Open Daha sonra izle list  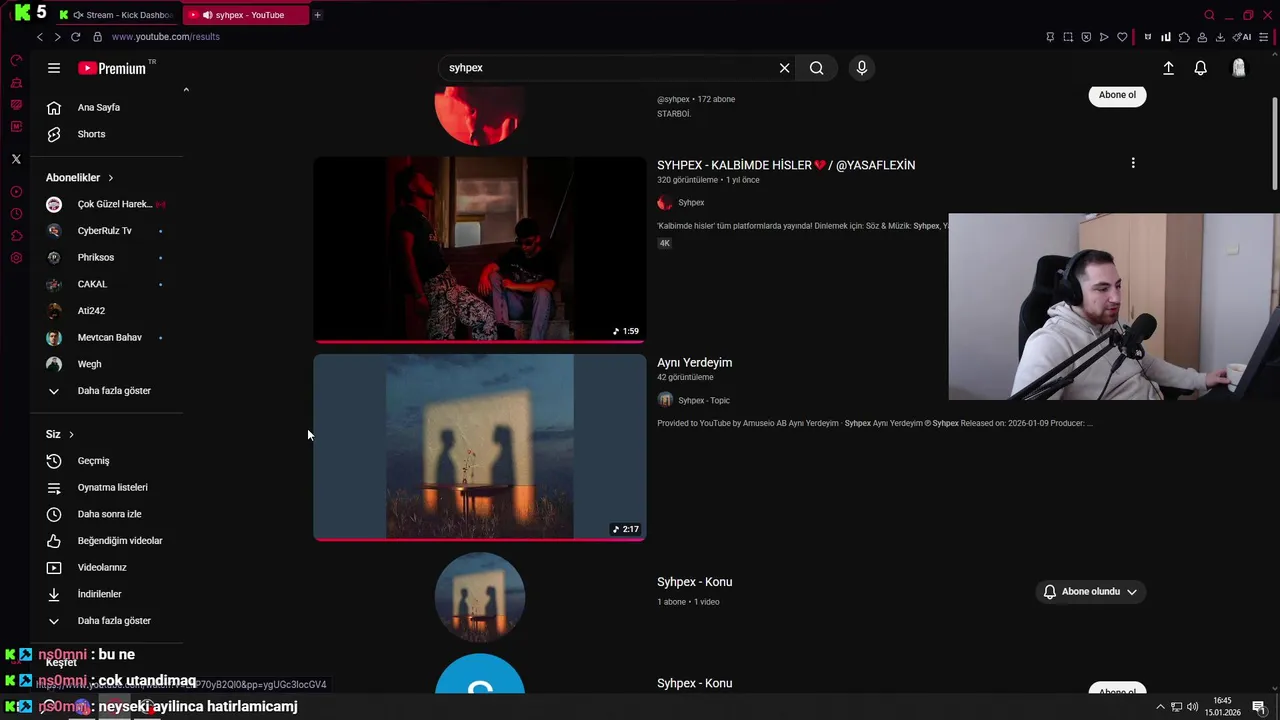[106, 514]
